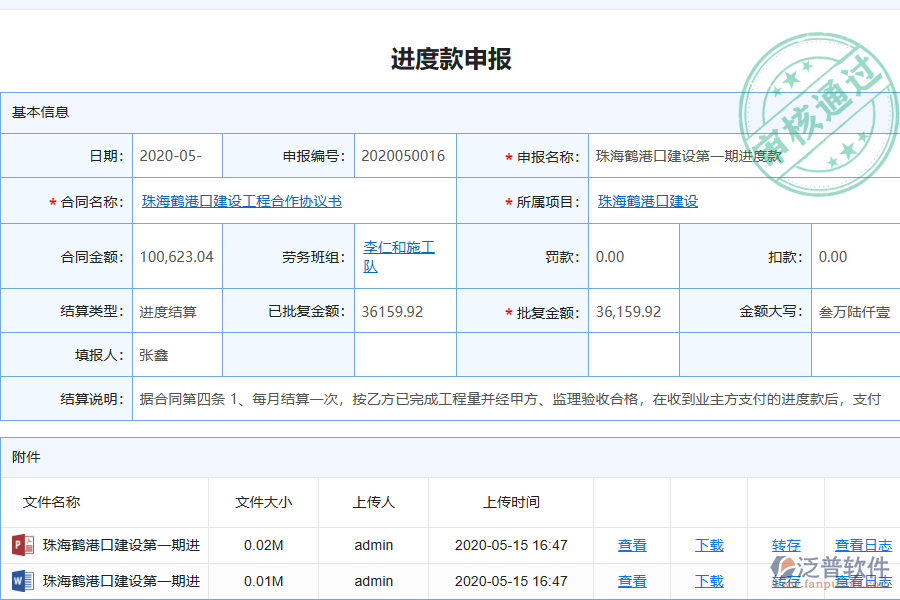Open the 珠海鹤港口建设 project link

646,201
